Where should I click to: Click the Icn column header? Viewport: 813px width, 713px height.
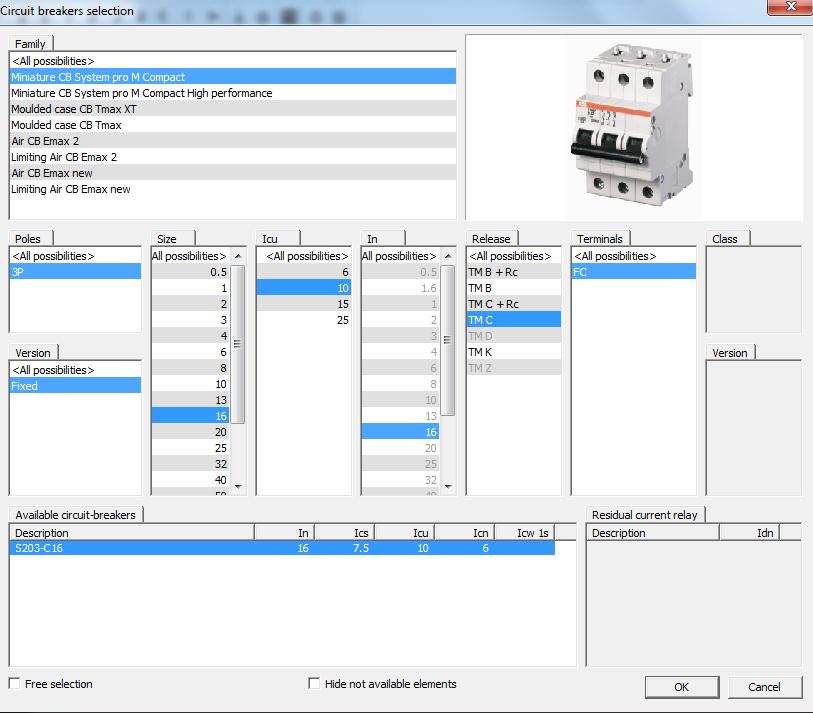click(465, 533)
